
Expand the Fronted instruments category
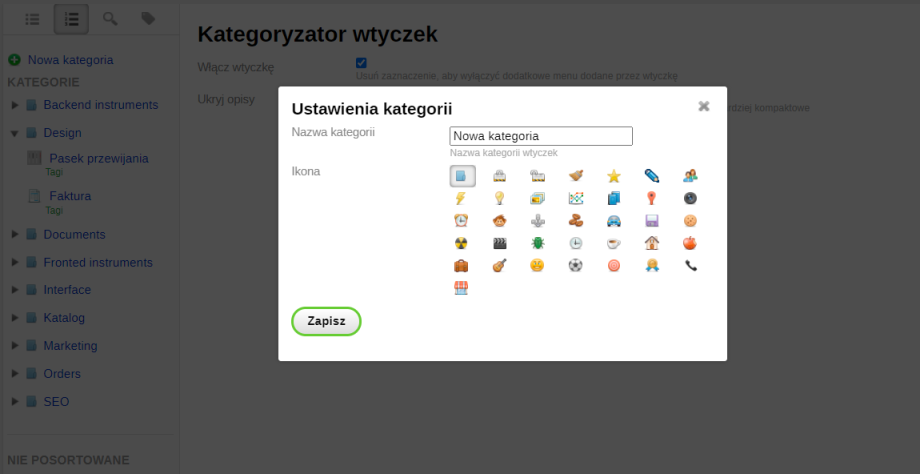coord(15,262)
